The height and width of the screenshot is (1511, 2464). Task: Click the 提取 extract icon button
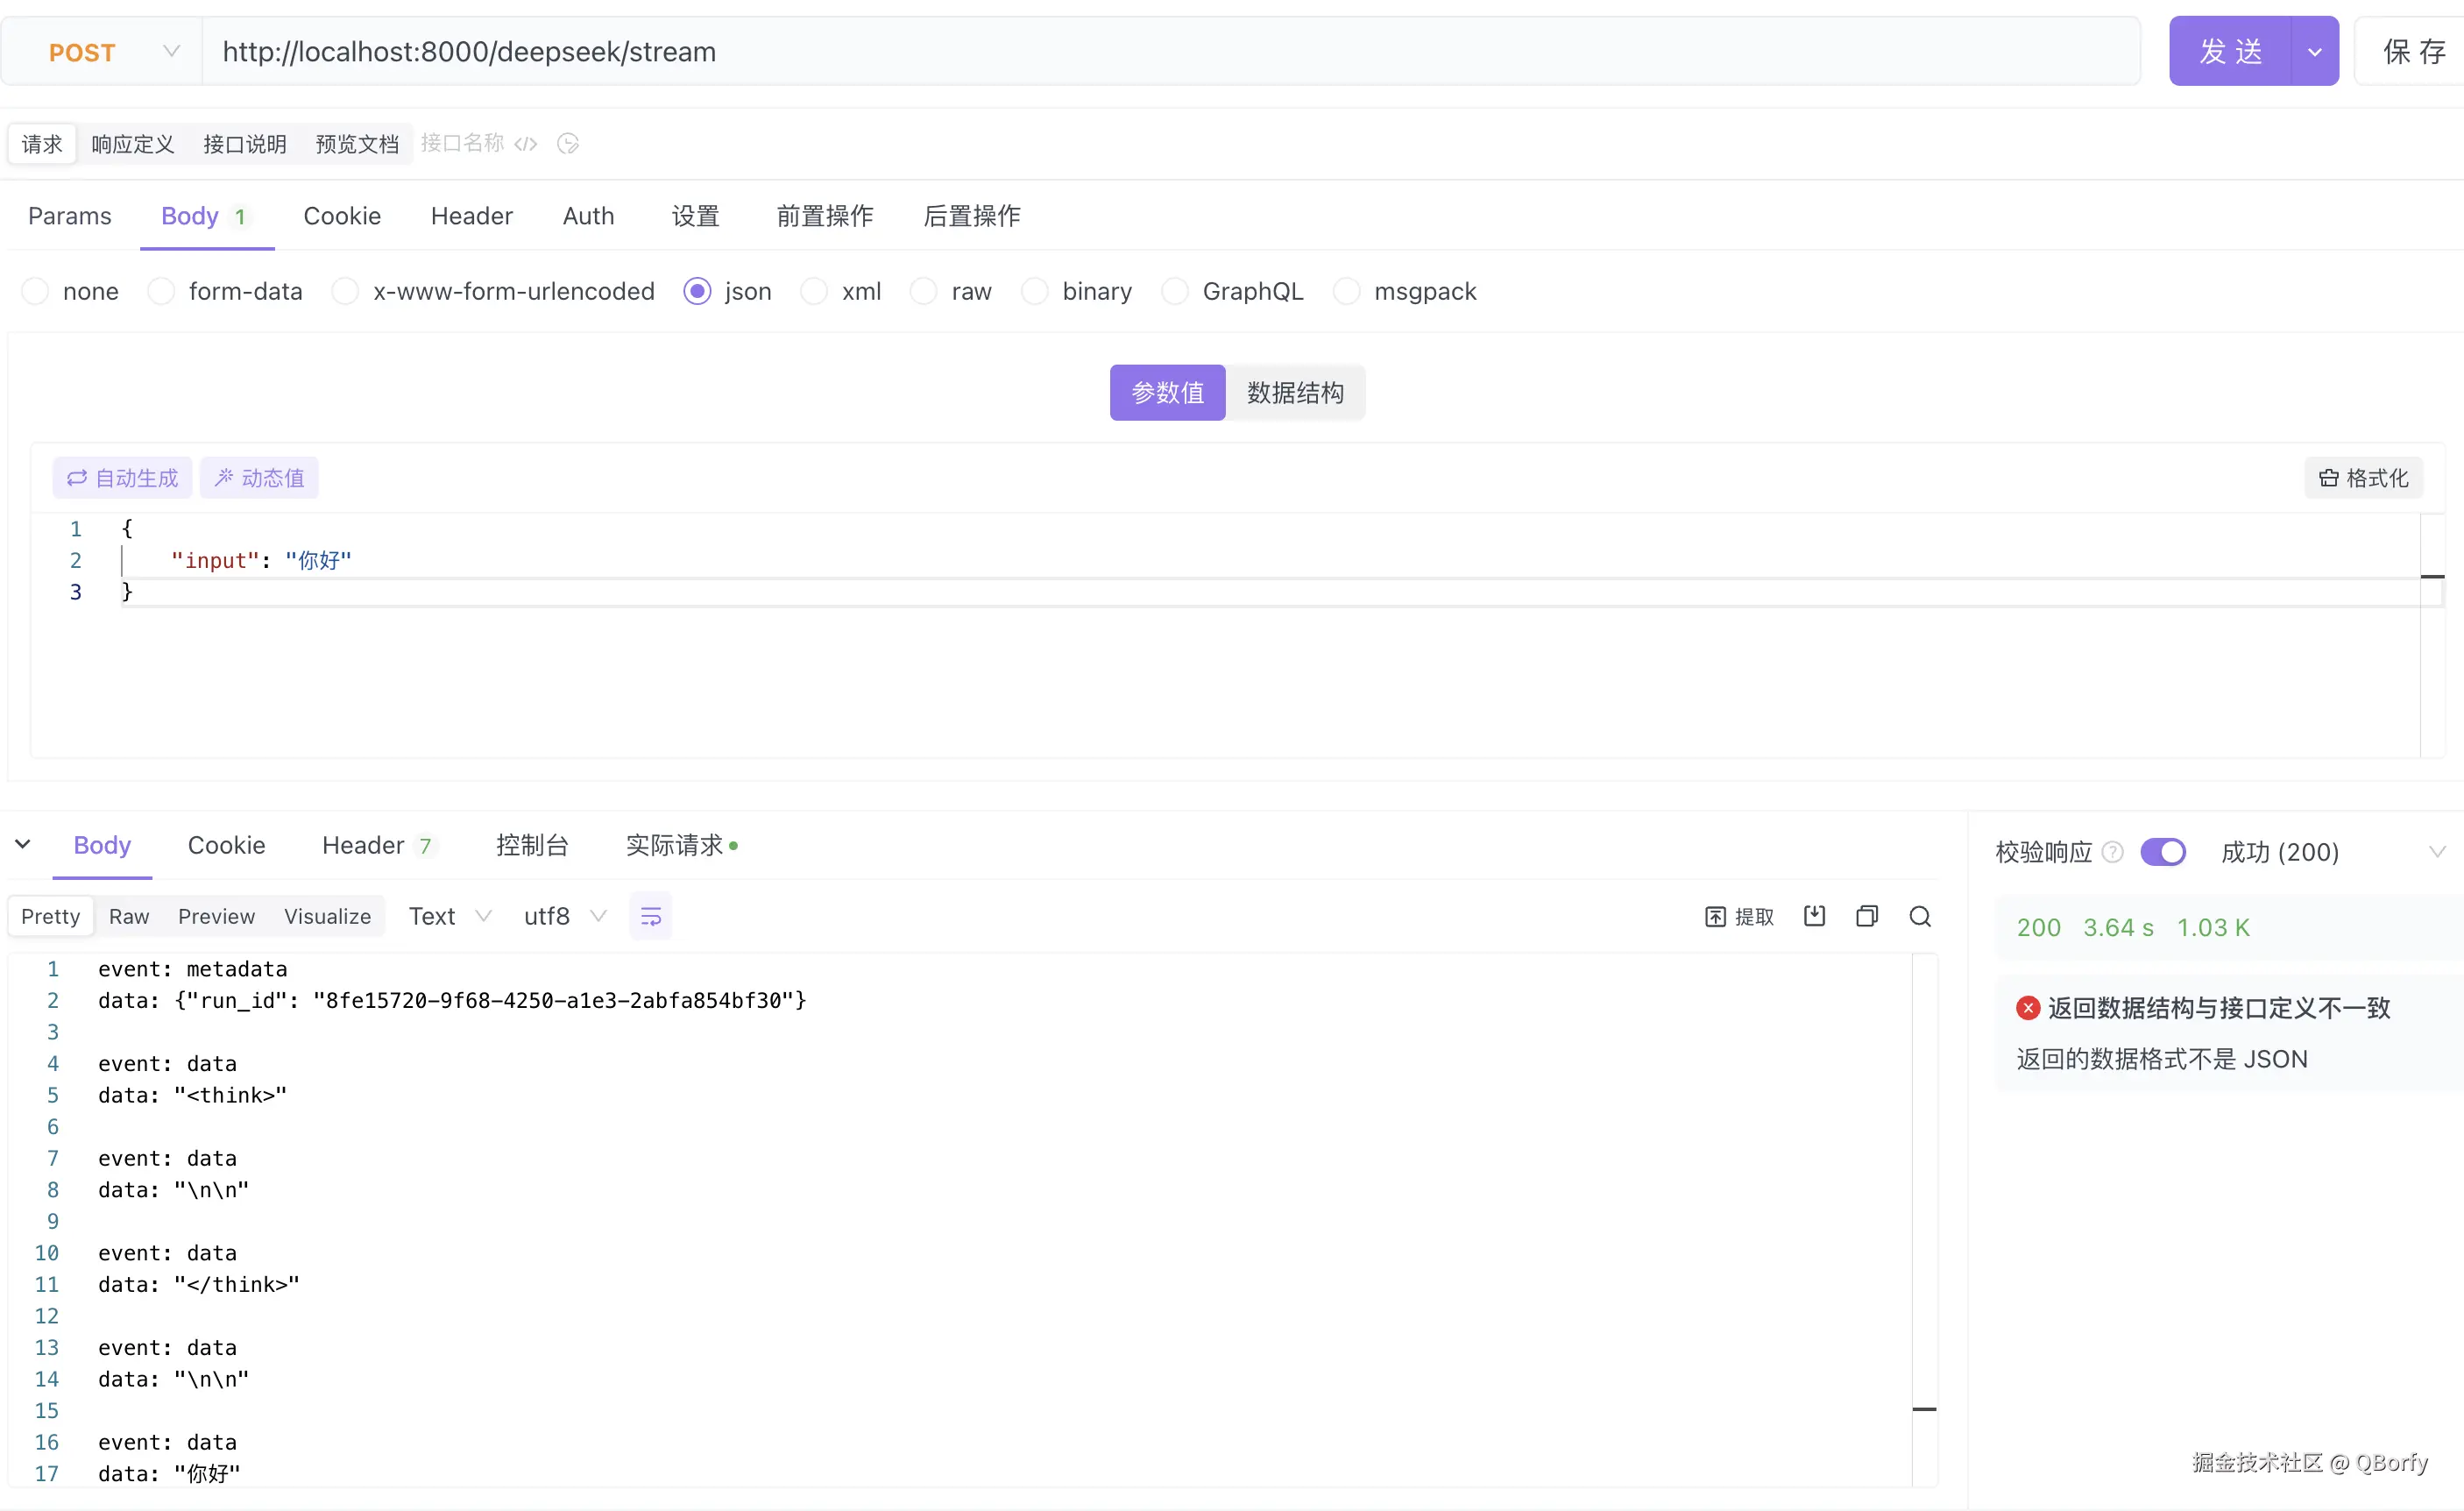click(x=1739, y=916)
